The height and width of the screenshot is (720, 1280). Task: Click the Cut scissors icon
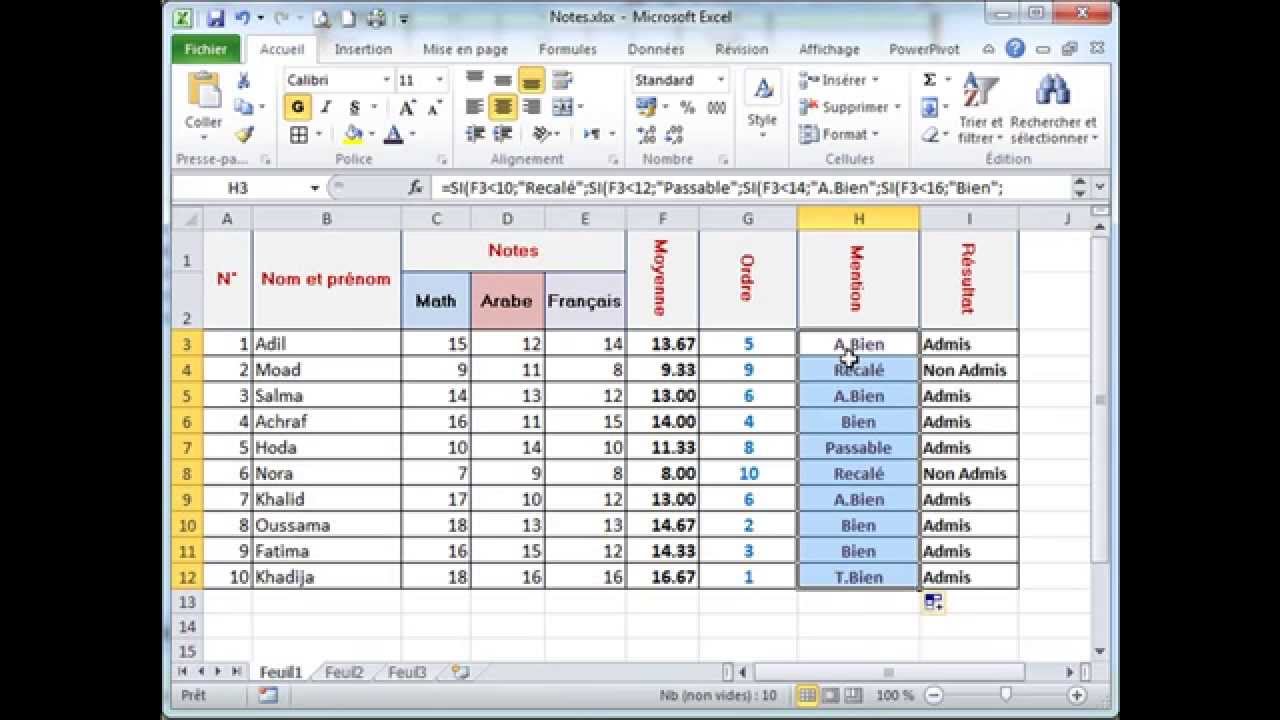243,81
